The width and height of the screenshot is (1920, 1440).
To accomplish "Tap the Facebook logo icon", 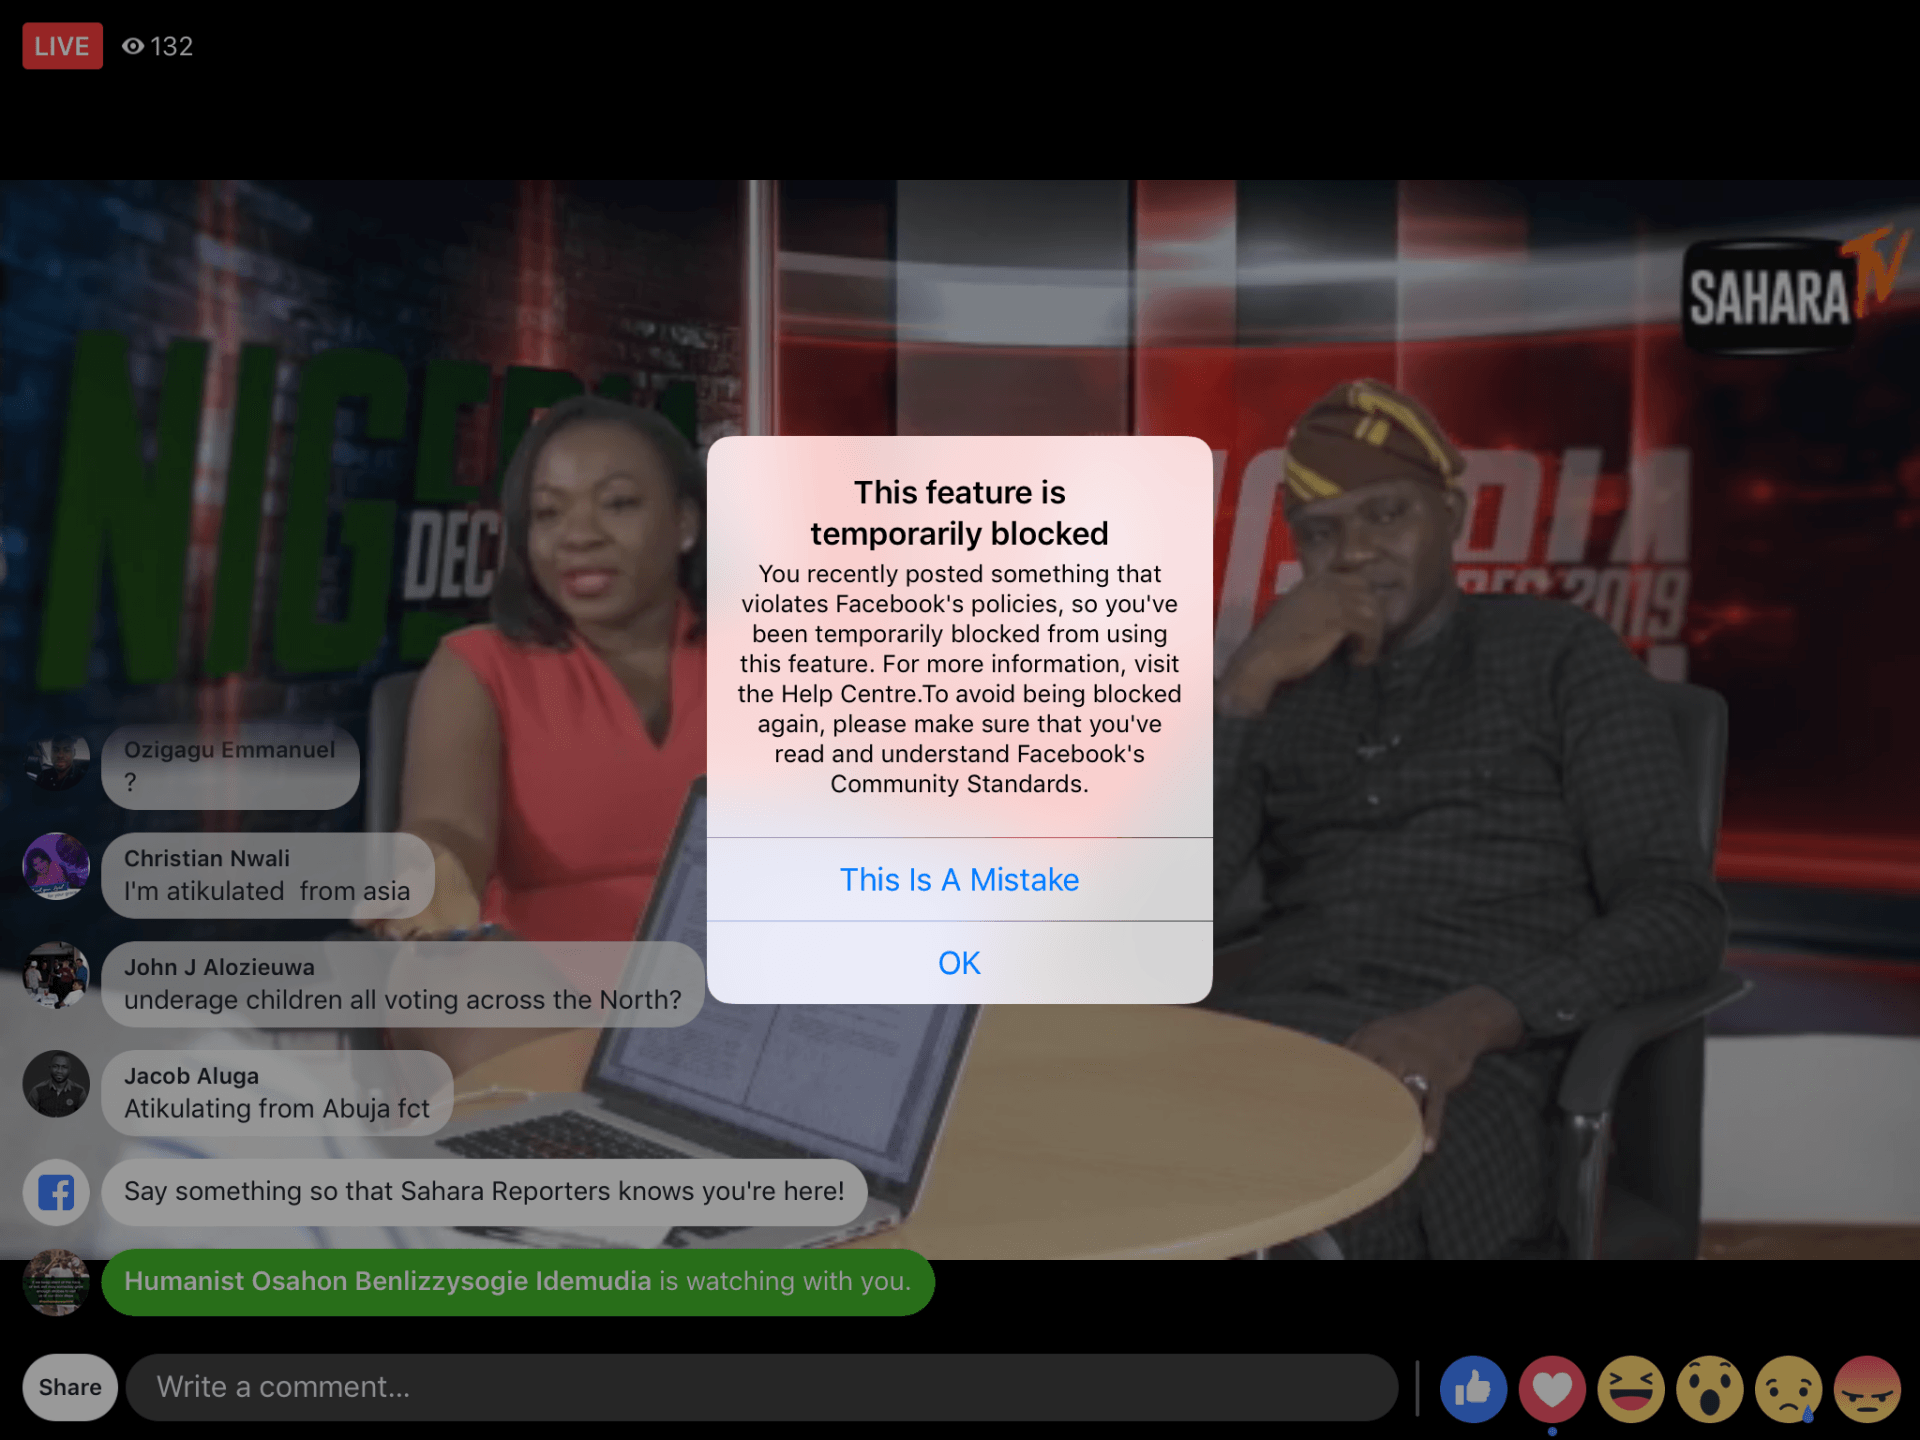I will tap(56, 1192).
